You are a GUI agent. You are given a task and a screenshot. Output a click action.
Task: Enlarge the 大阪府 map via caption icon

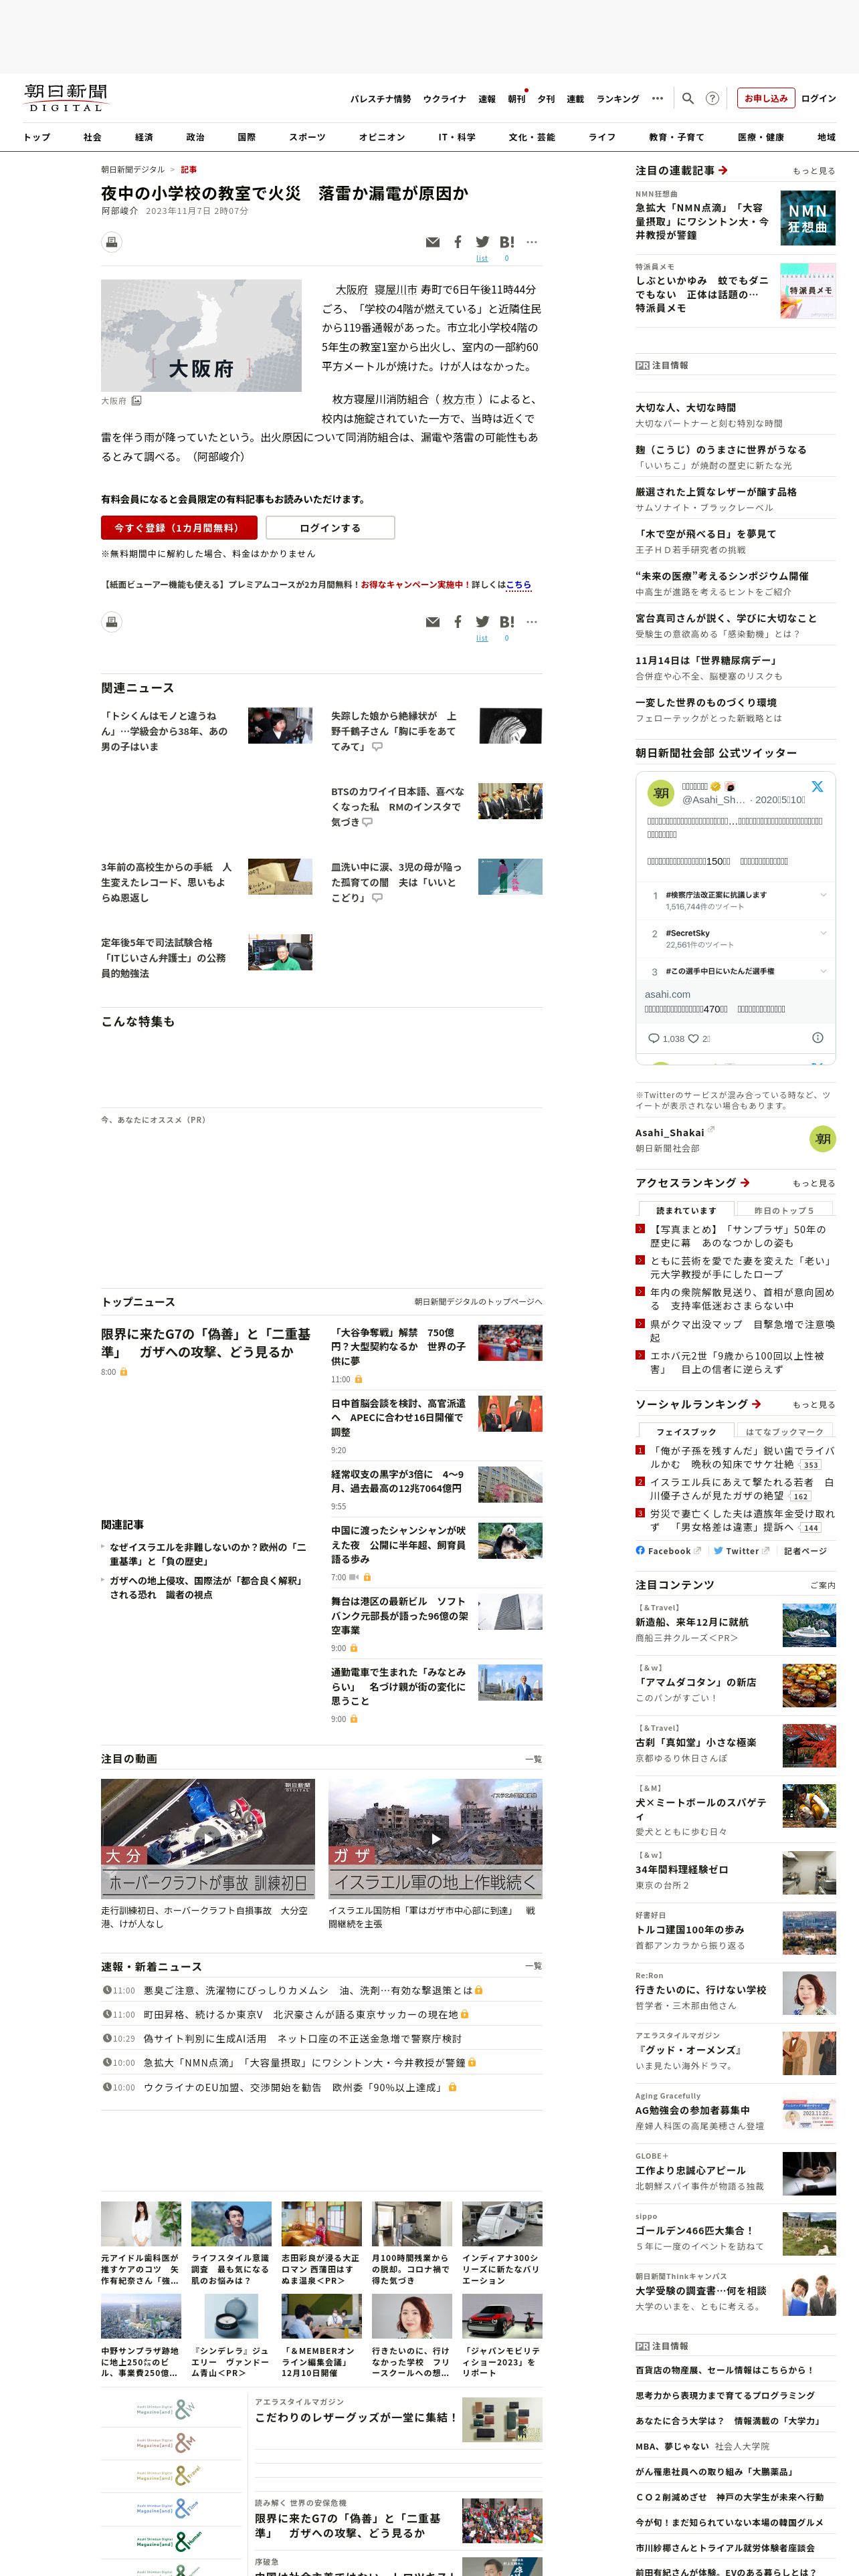136,400
